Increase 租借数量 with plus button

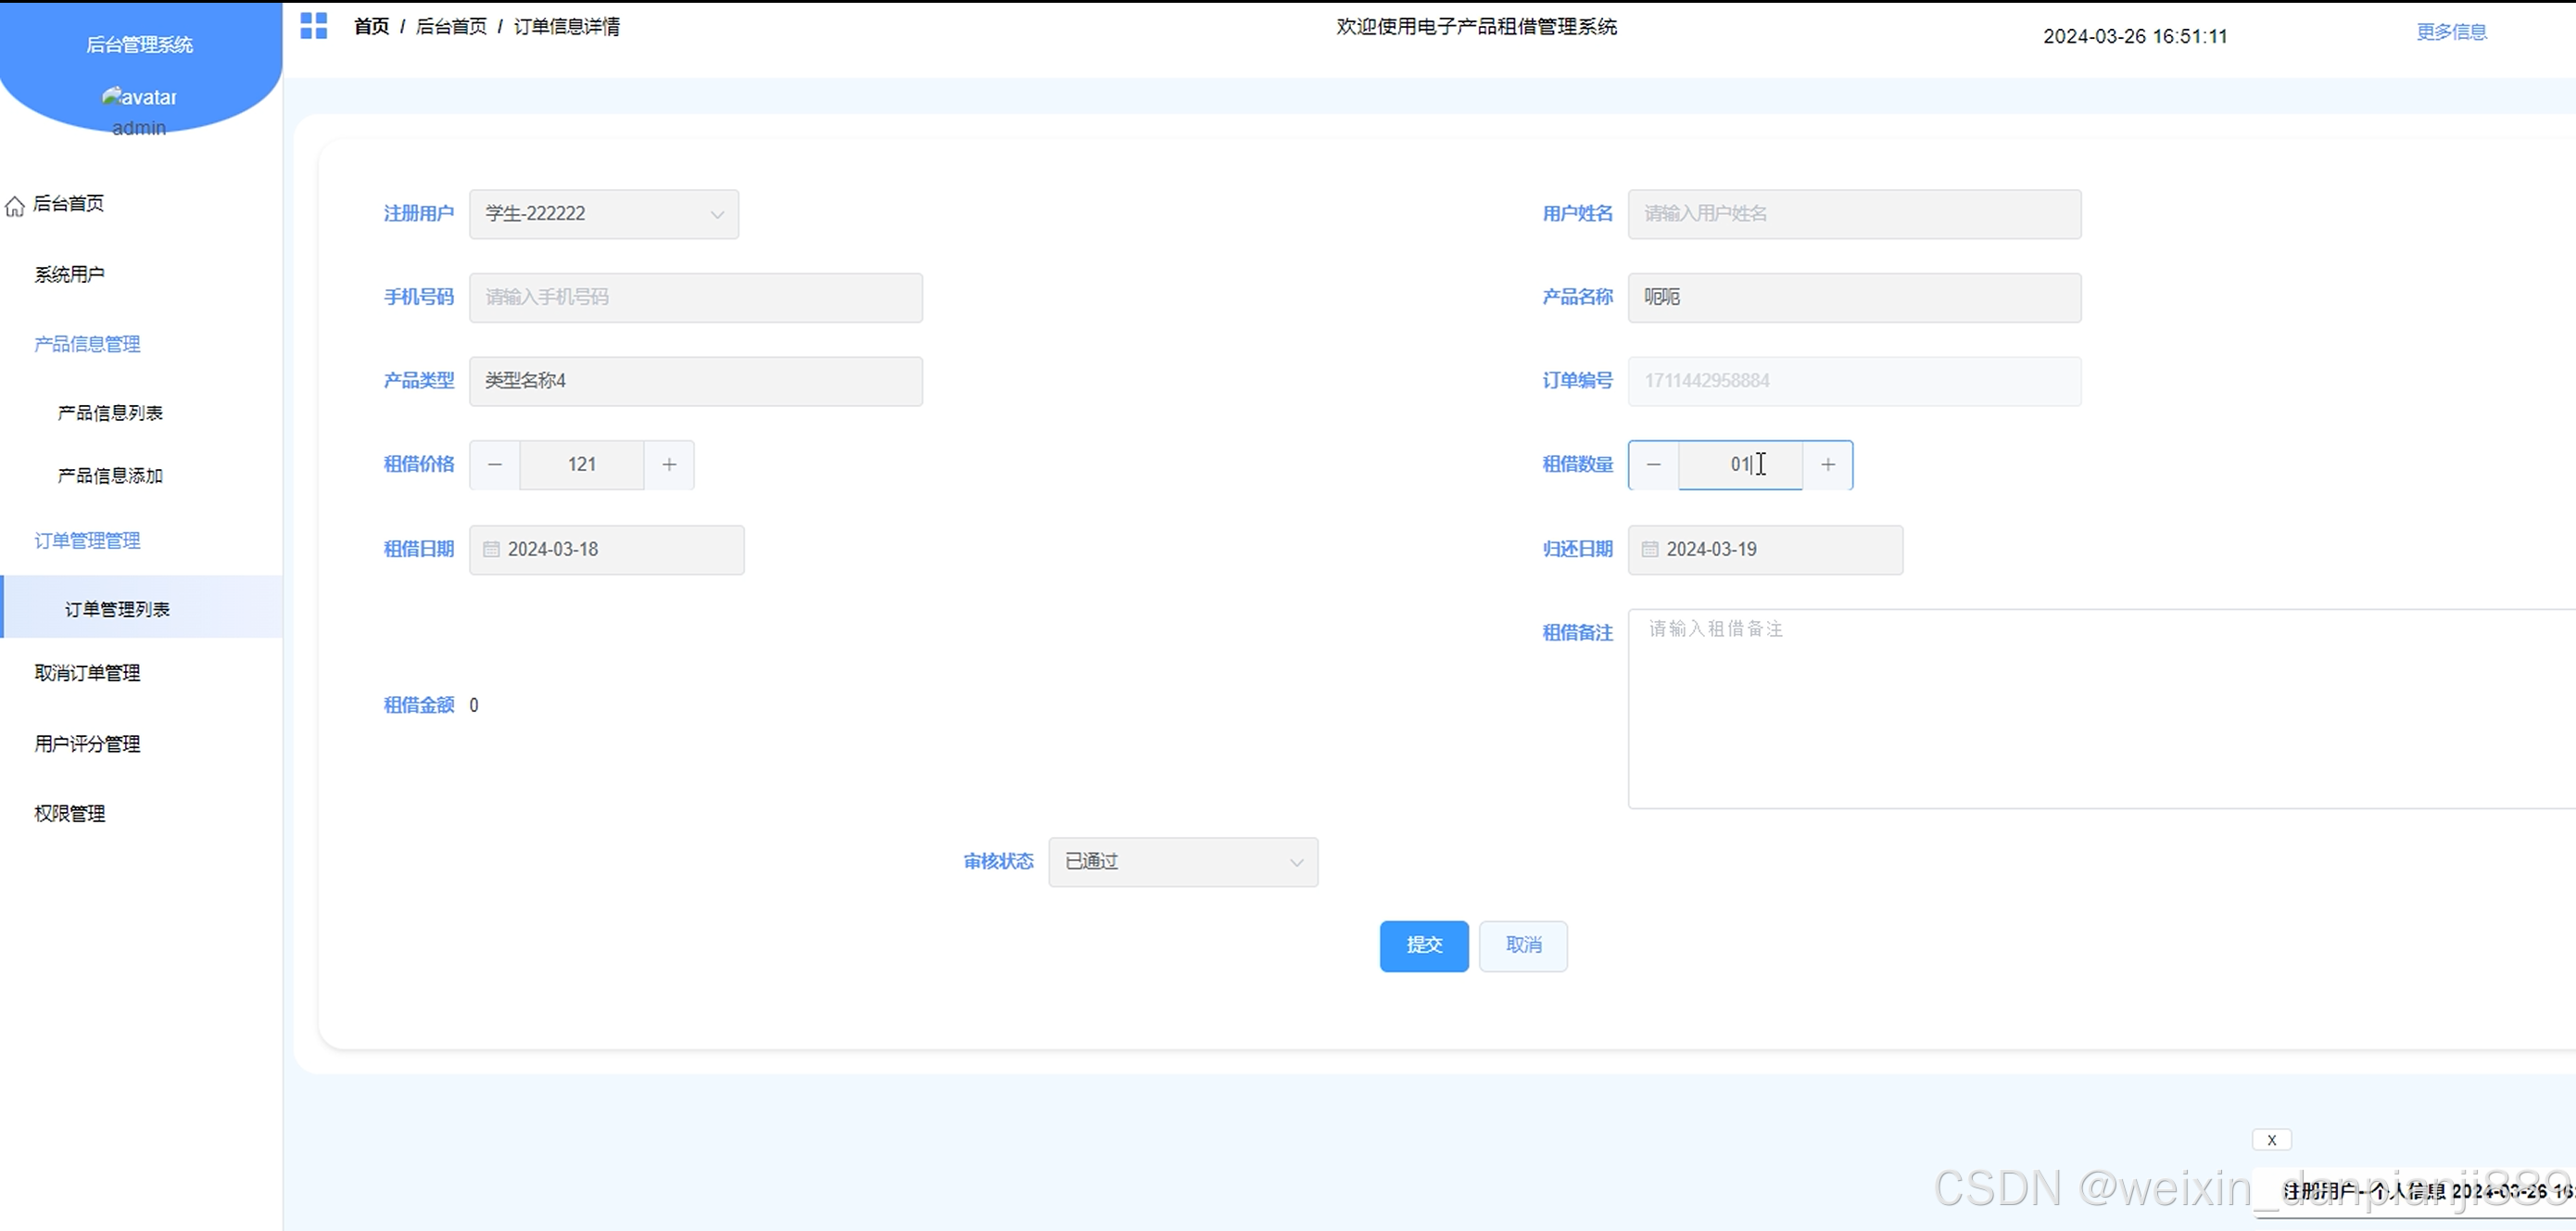pos(1827,465)
